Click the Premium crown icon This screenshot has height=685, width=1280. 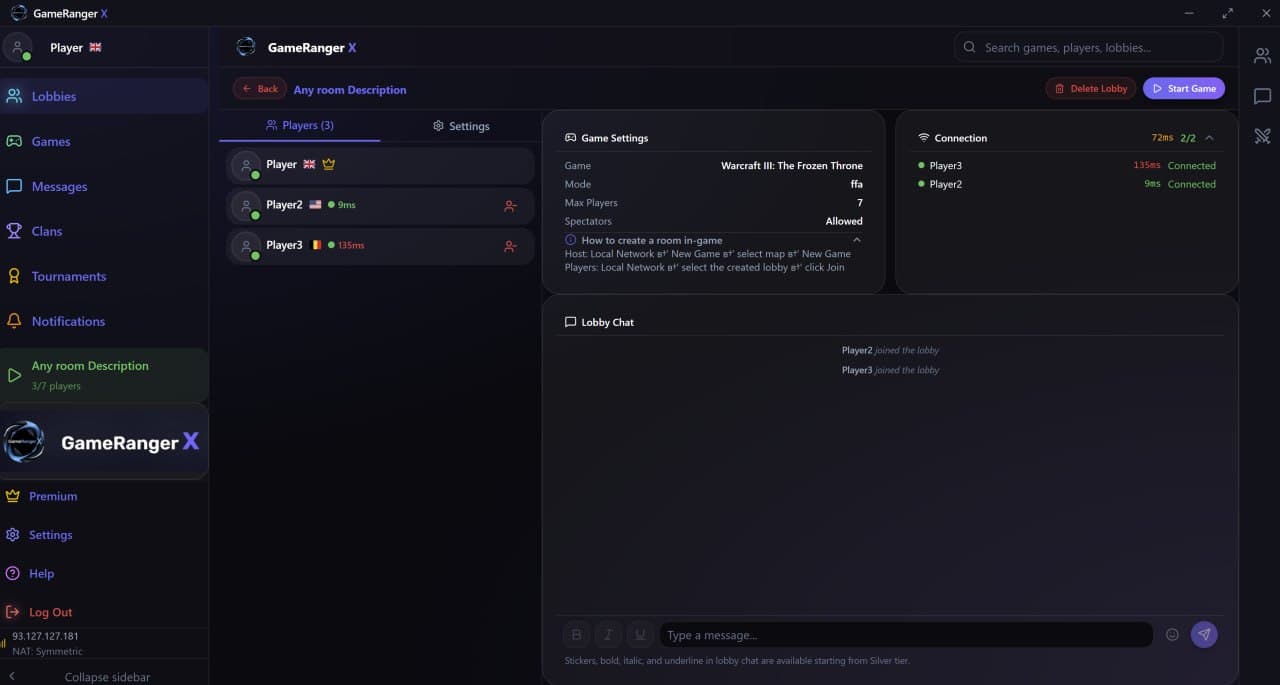[x=12, y=496]
